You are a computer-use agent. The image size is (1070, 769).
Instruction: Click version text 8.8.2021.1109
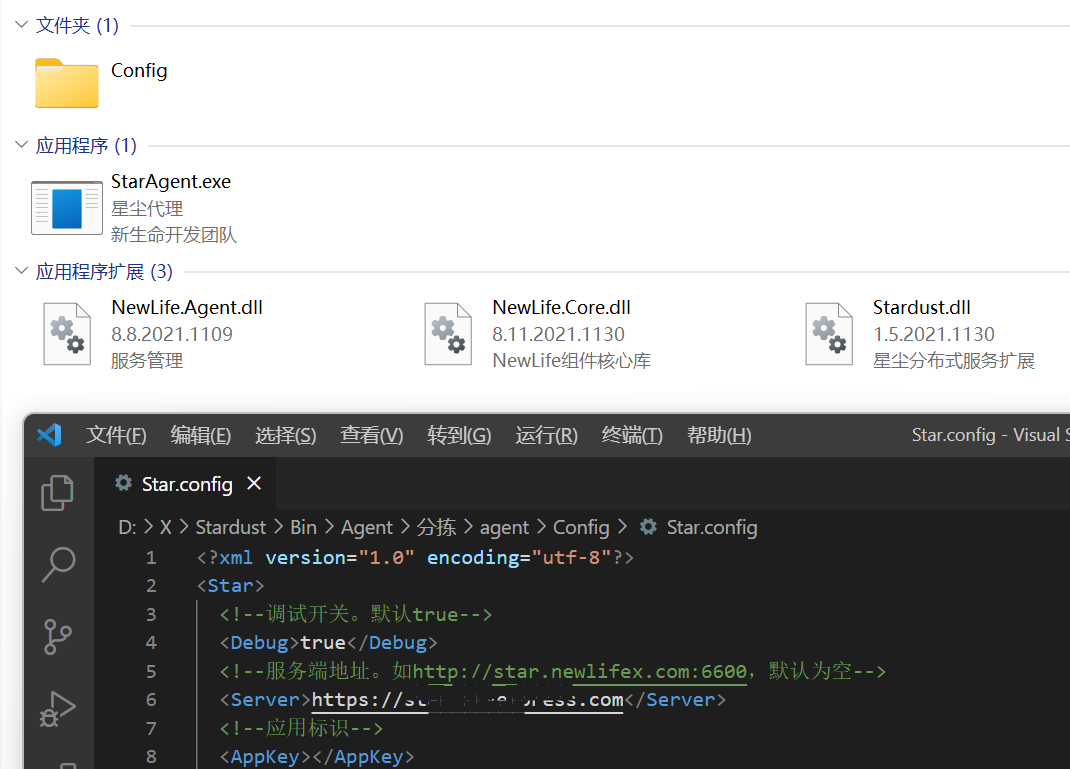coord(171,334)
